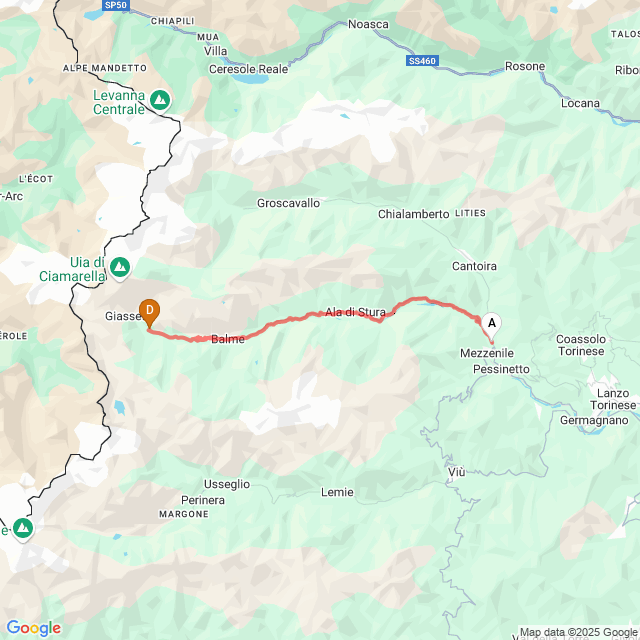Click the mountain peak icon in bottom-left corner
The image size is (640, 640).
click(23, 529)
